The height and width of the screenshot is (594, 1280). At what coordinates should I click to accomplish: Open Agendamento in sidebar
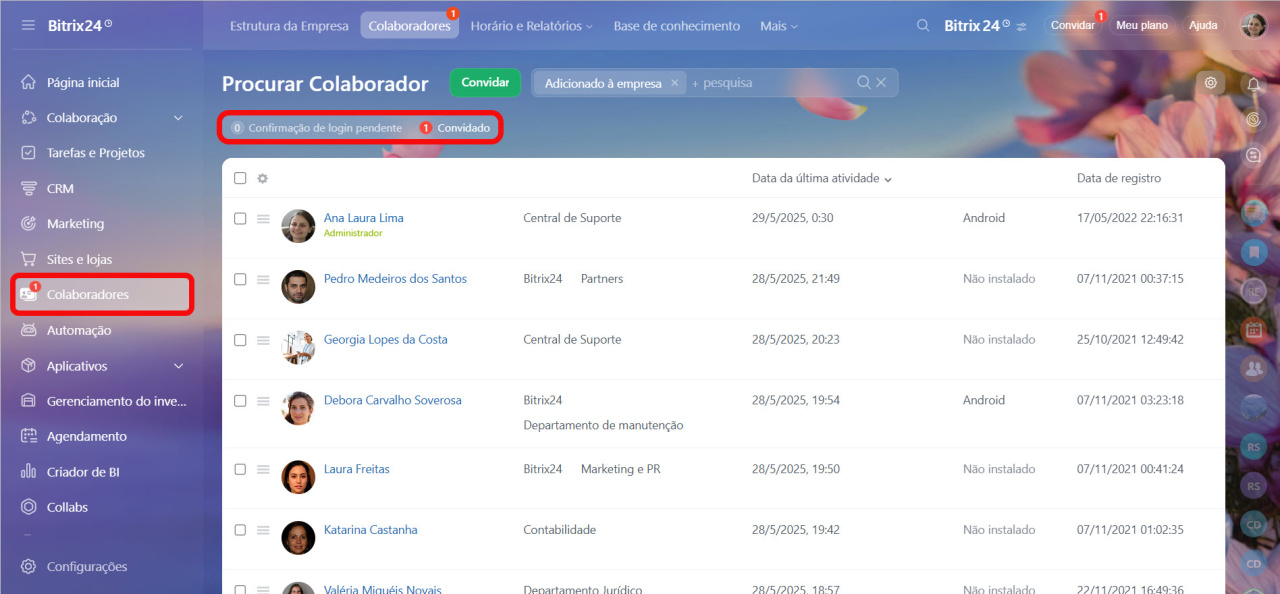click(x=87, y=436)
